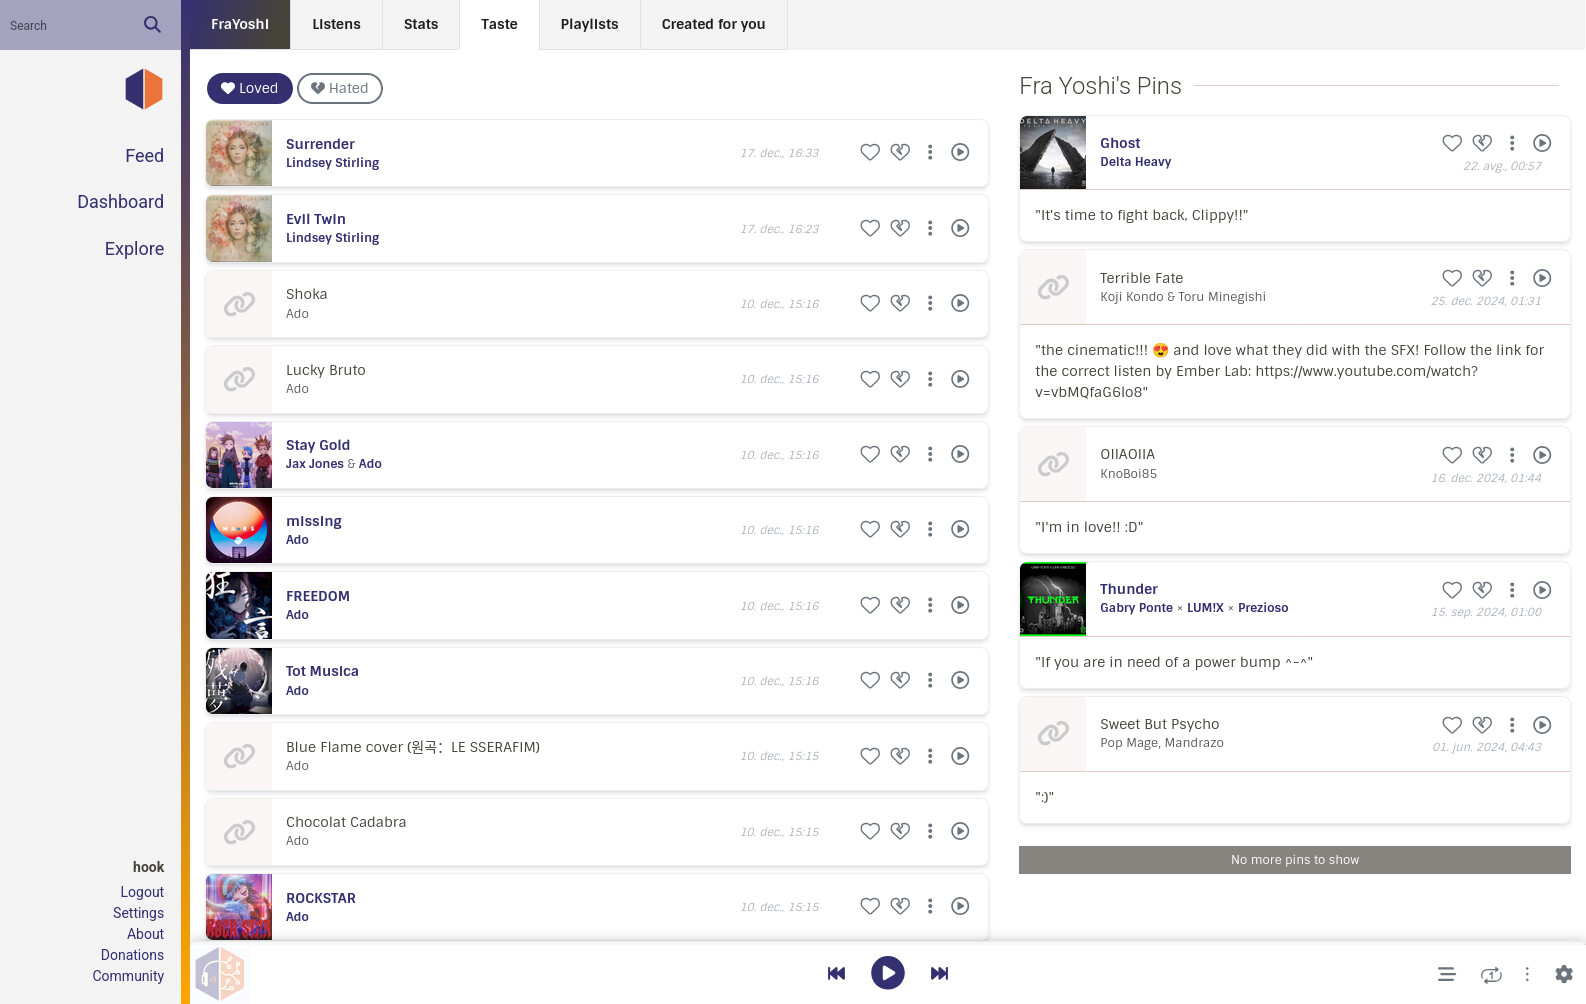
Task: Click the search magnifier icon
Action: [x=152, y=25]
